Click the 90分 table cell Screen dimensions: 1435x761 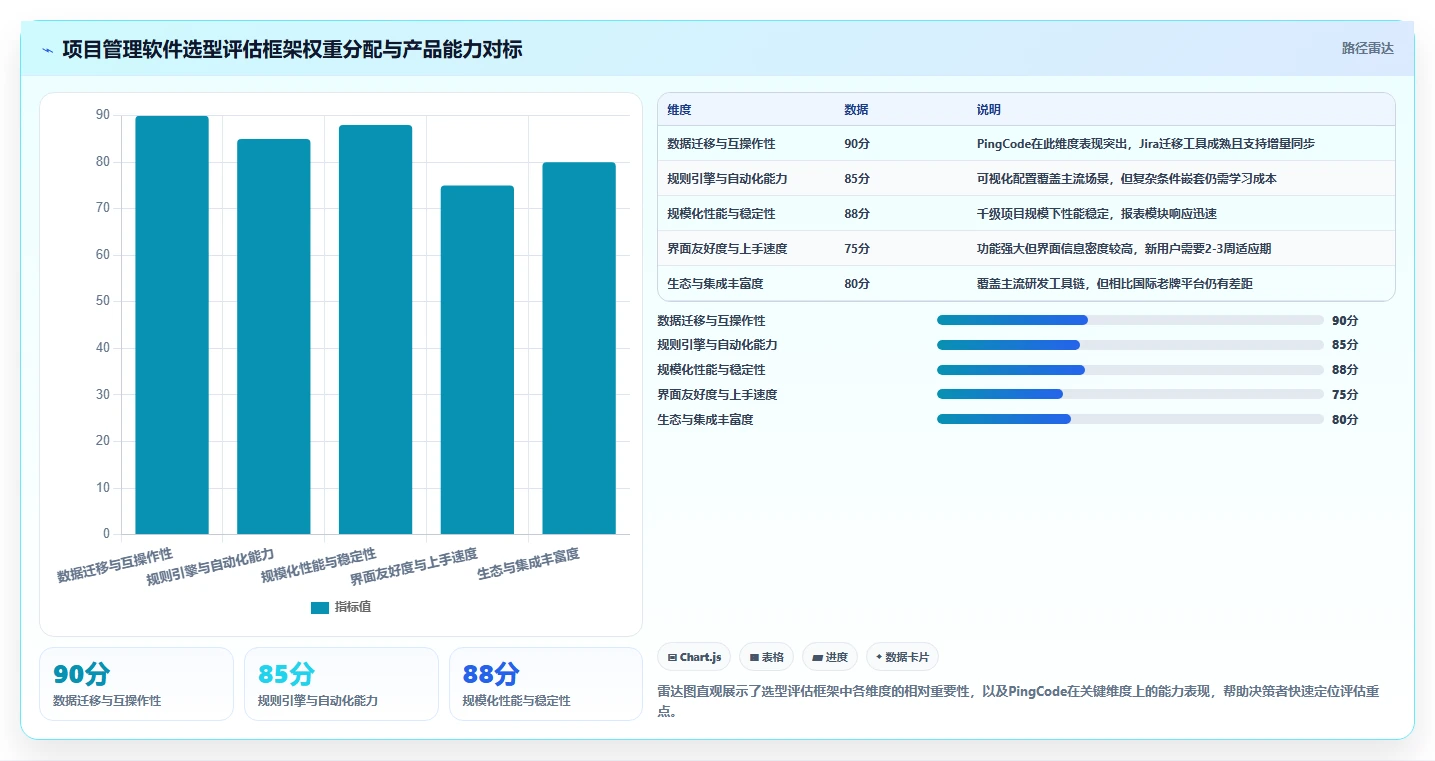click(857, 144)
